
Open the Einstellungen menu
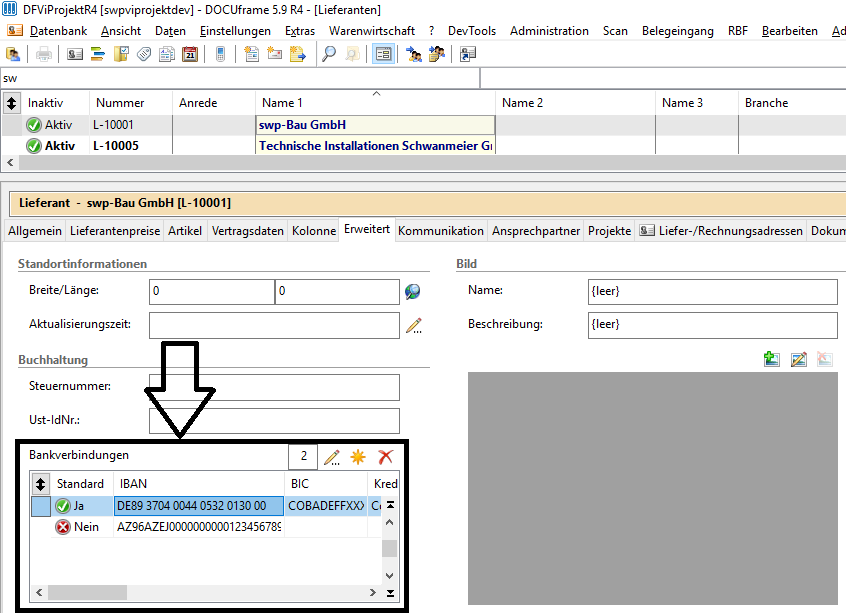(235, 31)
